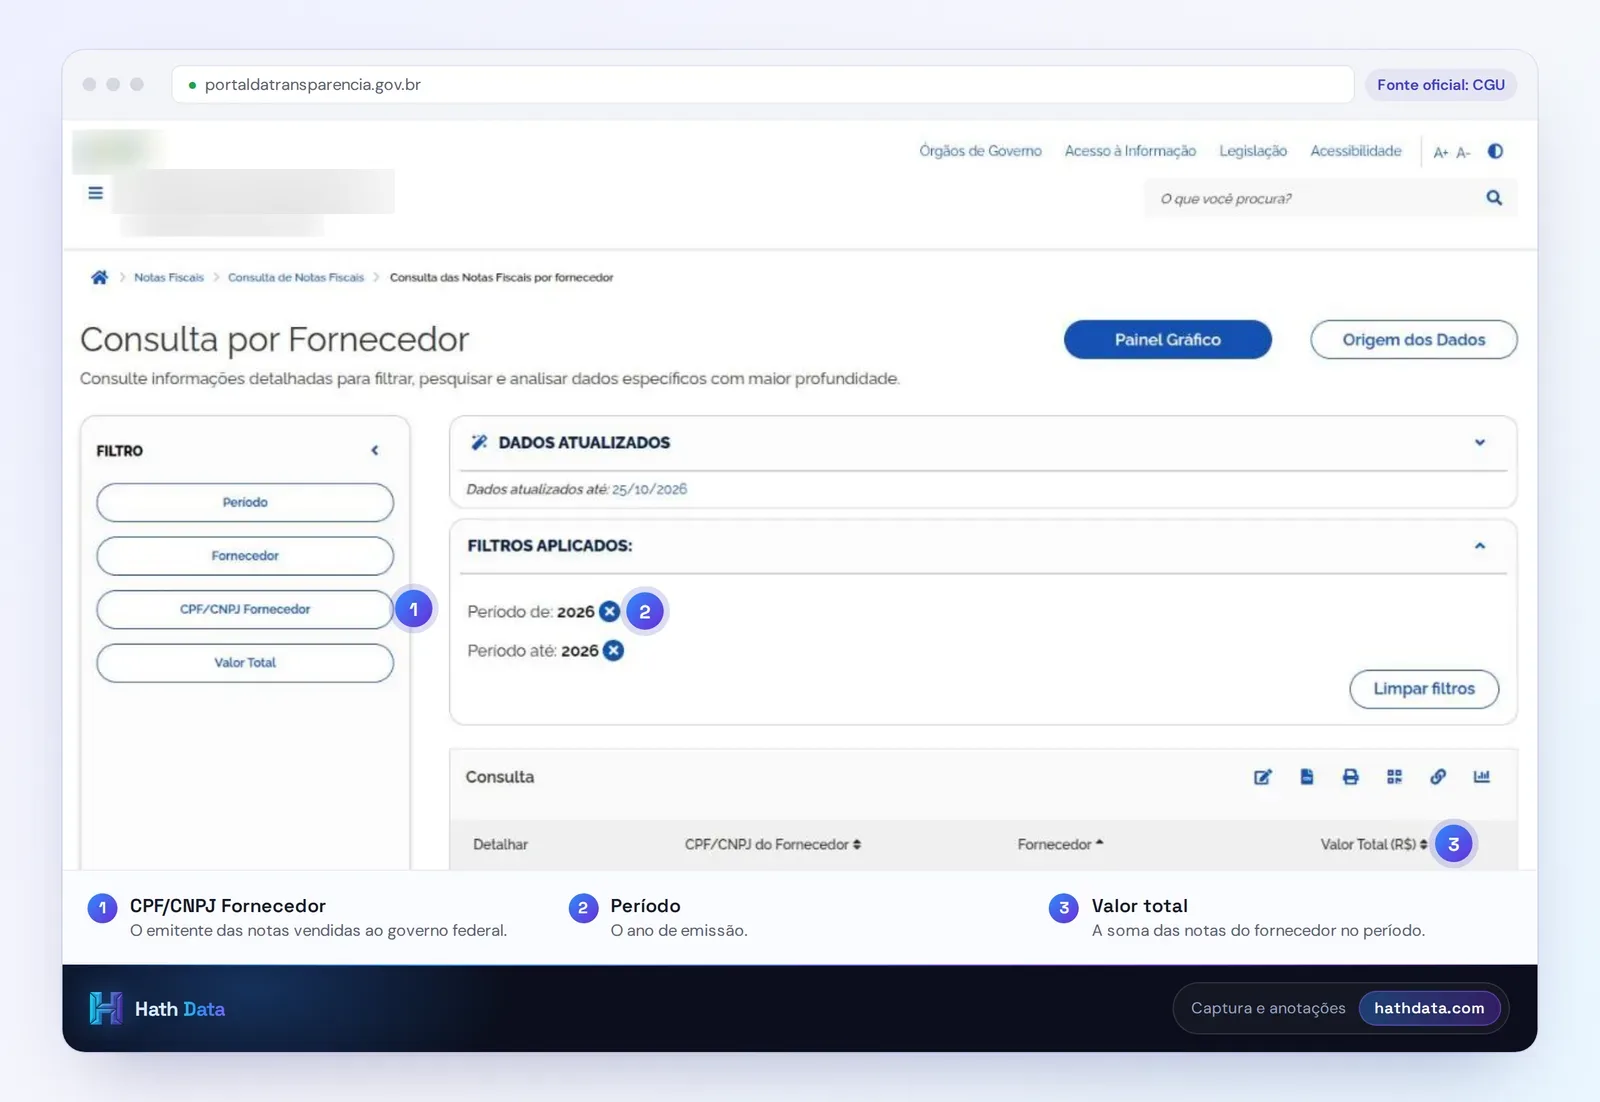This screenshot has height=1102, width=1600.
Task: Open Acesso à Informação menu link
Action: 1130,151
